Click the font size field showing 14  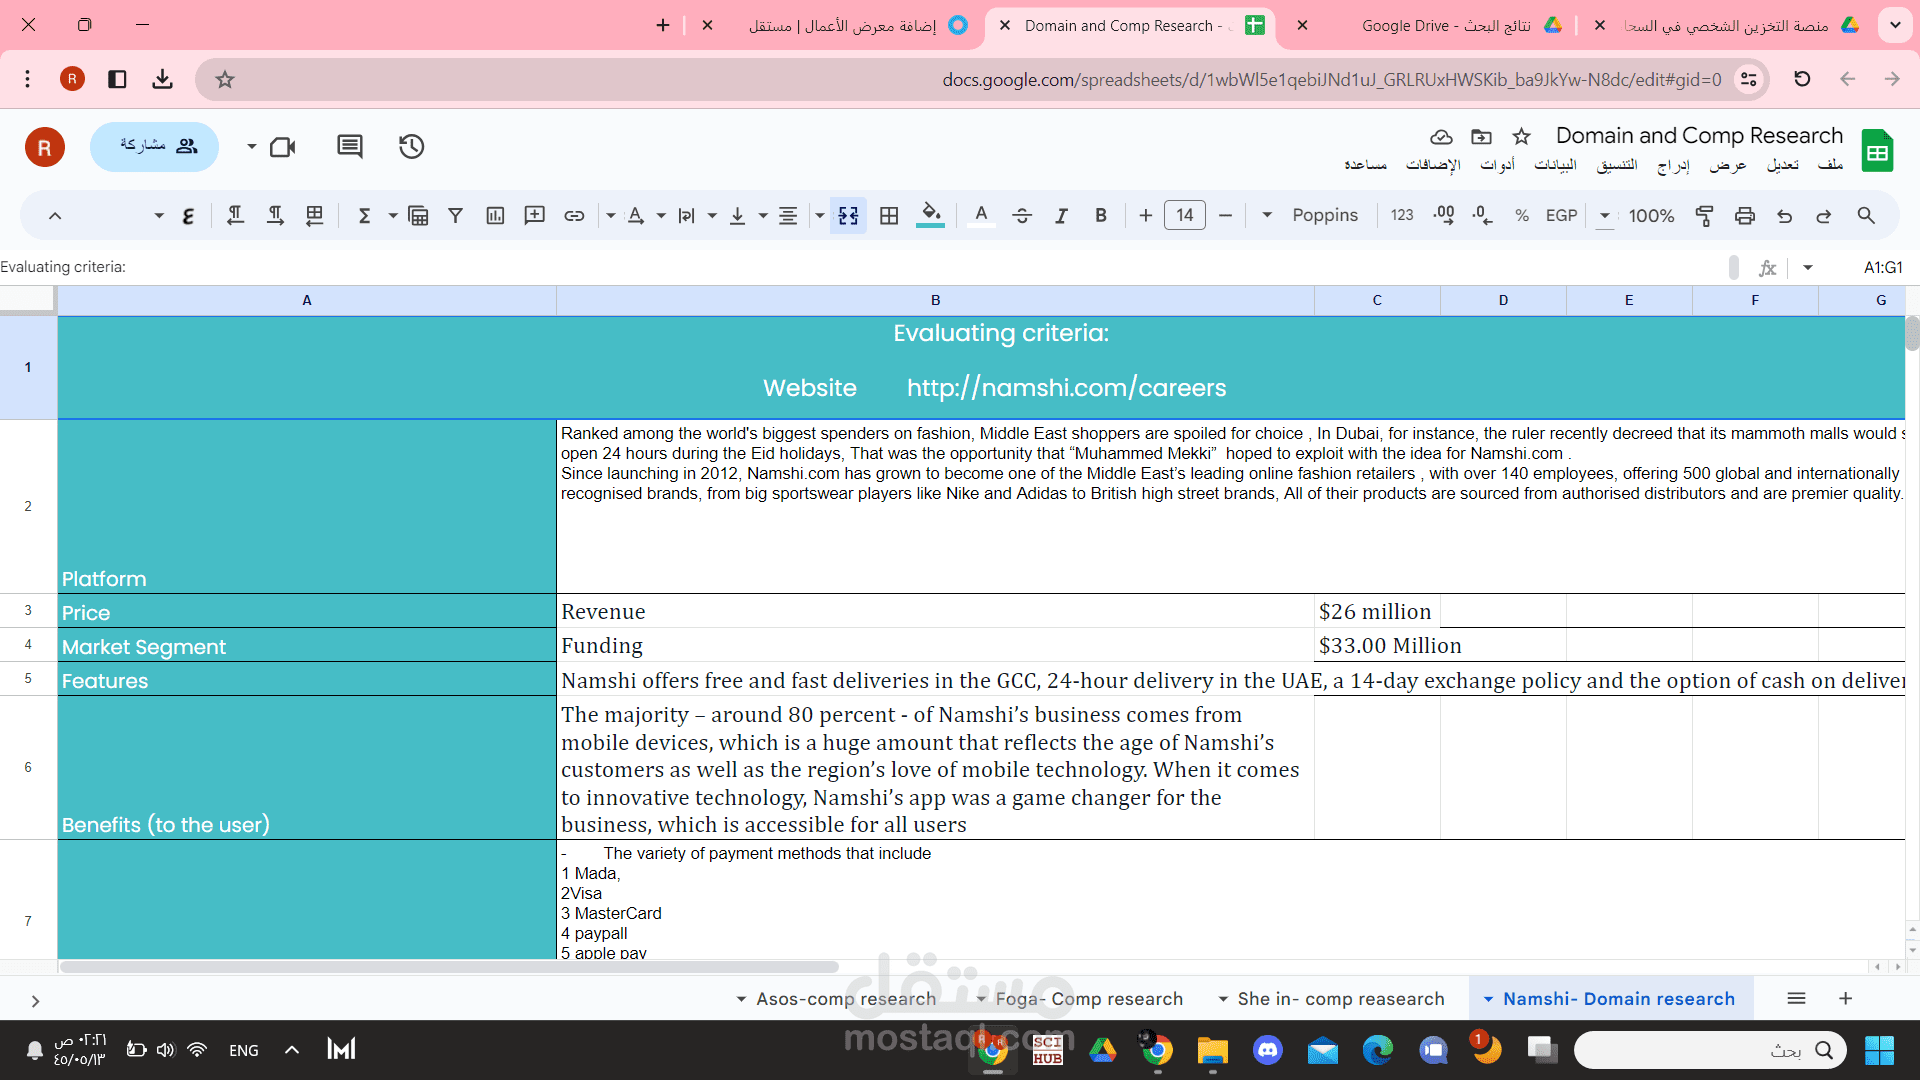(1185, 215)
